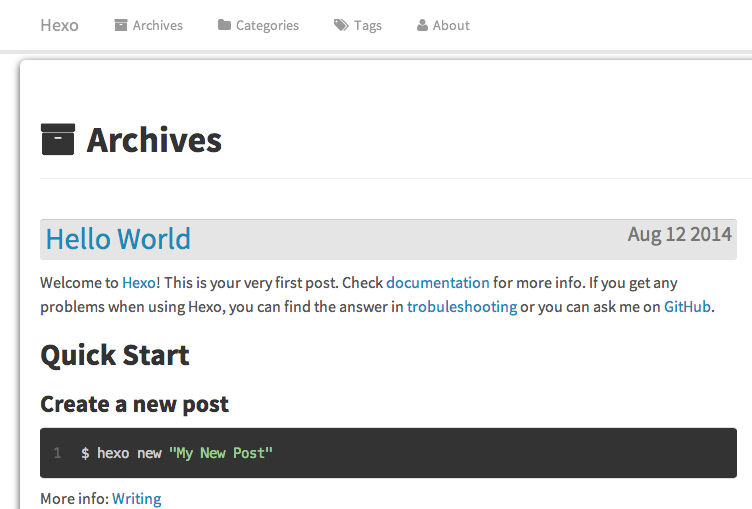This screenshot has height=509, width=752.
Task: Click the About person icon
Action: tap(422, 25)
